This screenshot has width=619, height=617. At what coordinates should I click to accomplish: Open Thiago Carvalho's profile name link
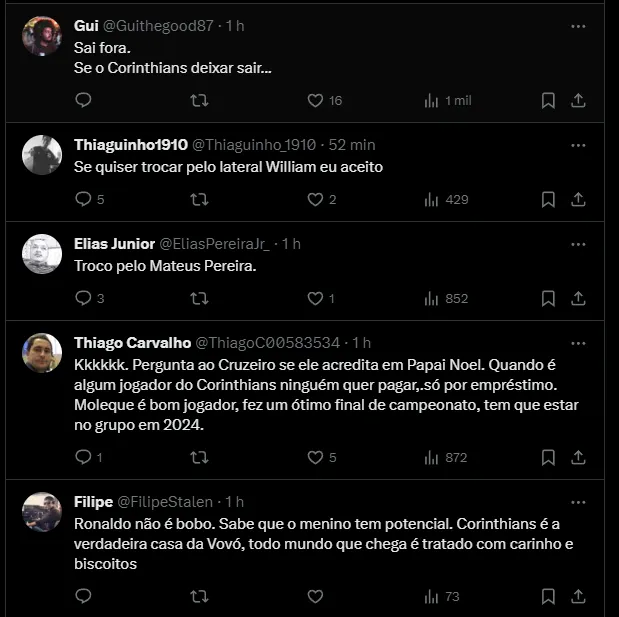(132, 343)
